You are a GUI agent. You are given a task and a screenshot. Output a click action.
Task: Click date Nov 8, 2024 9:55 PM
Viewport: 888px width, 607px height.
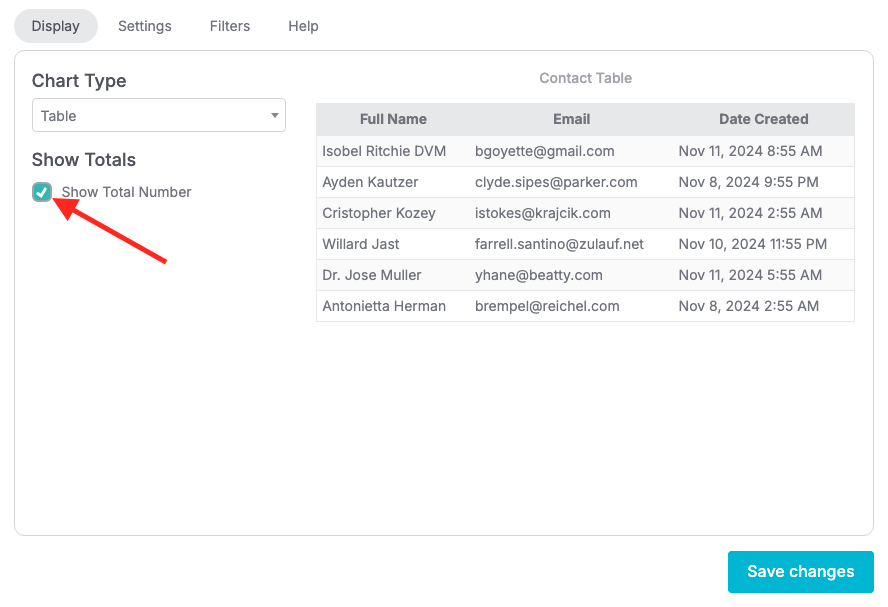pos(748,182)
